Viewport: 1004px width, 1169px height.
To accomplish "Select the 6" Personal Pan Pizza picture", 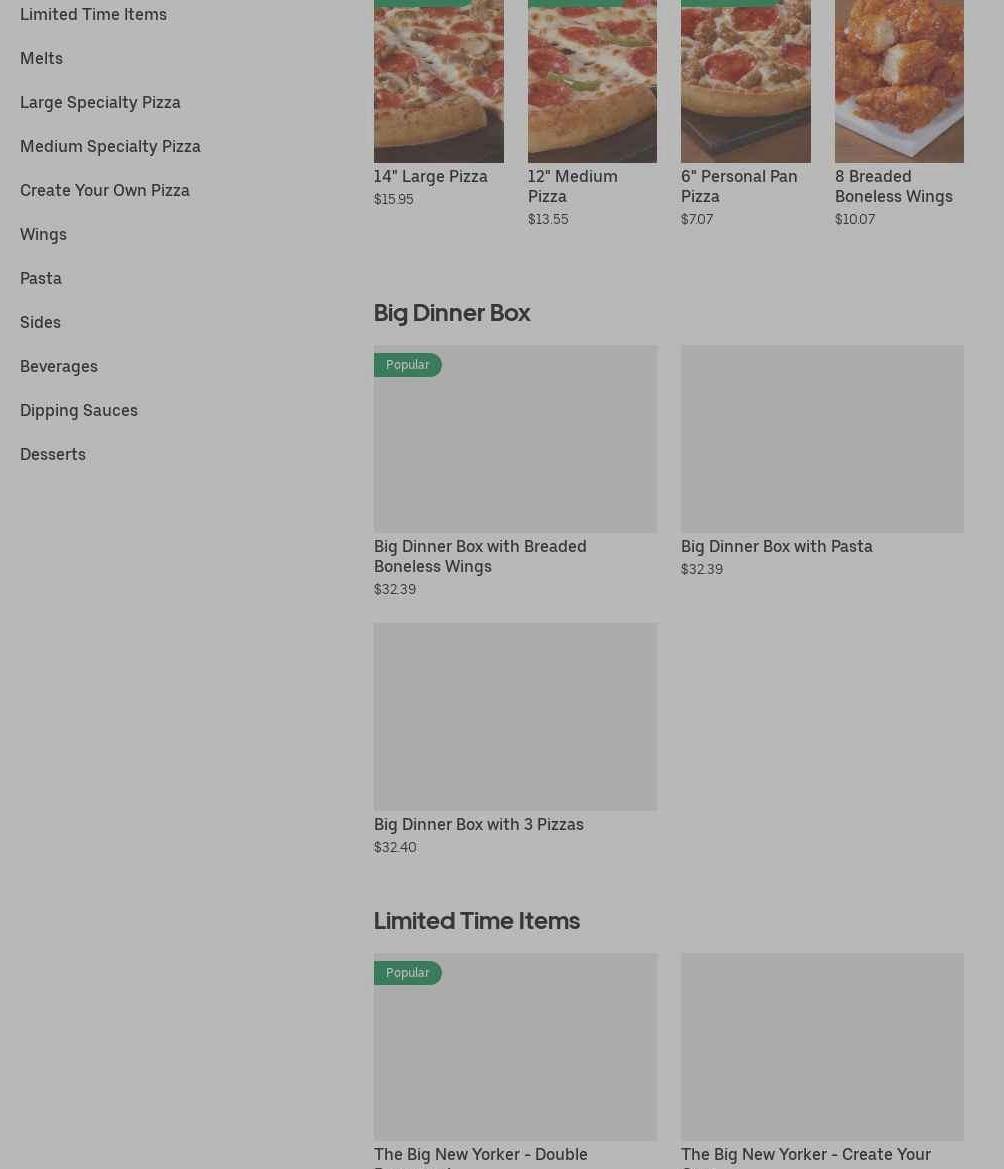I will pyautogui.click(x=745, y=81).
